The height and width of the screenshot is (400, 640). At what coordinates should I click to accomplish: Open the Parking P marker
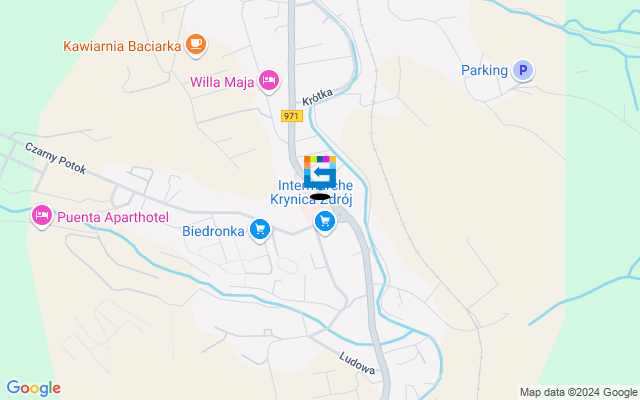coord(523,70)
